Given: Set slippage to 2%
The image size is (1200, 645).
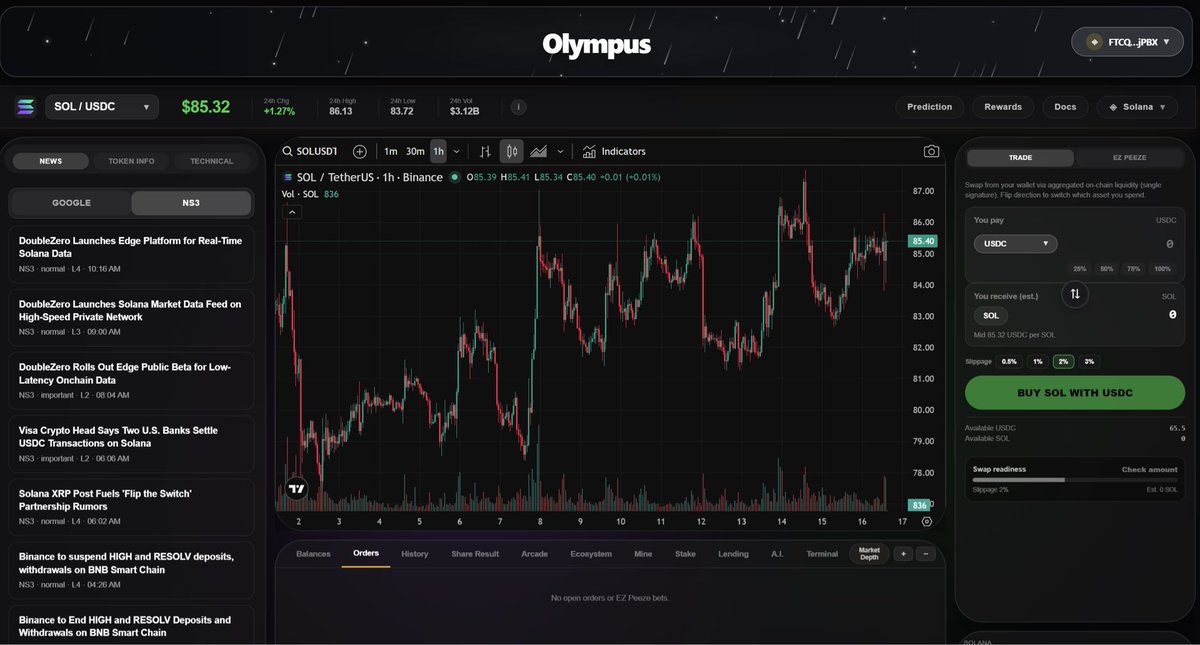Looking at the screenshot, I should 1063,361.
